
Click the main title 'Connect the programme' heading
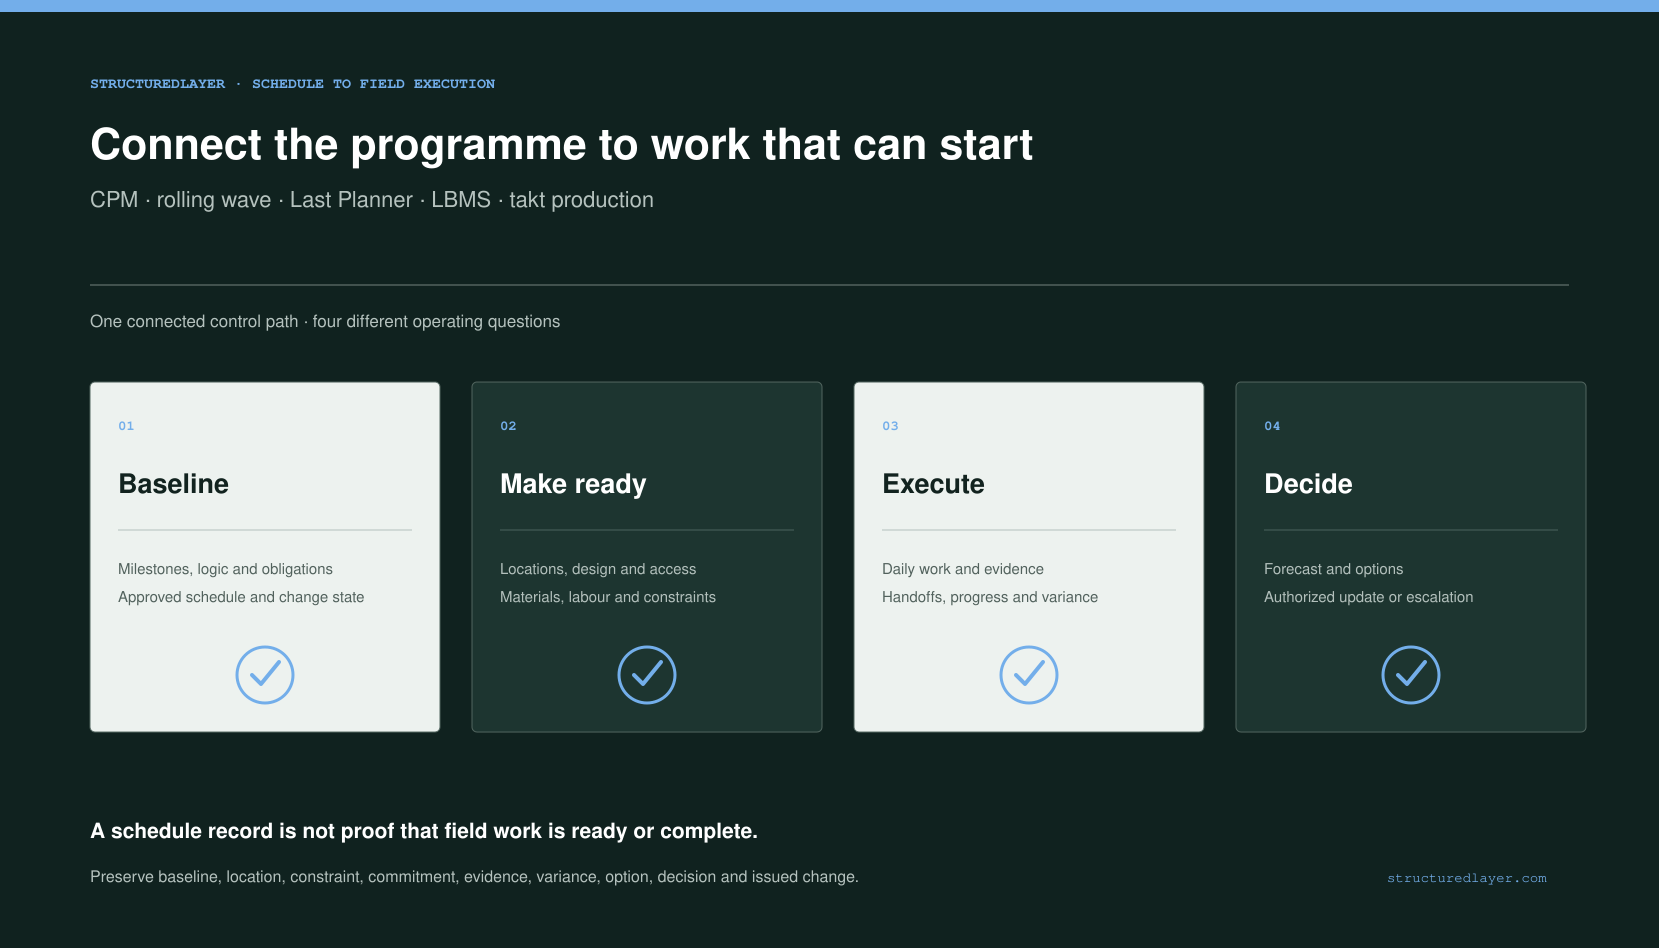click(x=561, y=145)
